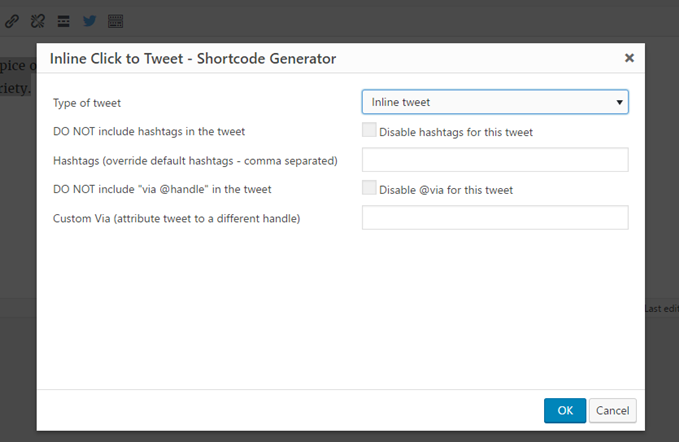Confirm with the OK button

(x=565, y=410)
